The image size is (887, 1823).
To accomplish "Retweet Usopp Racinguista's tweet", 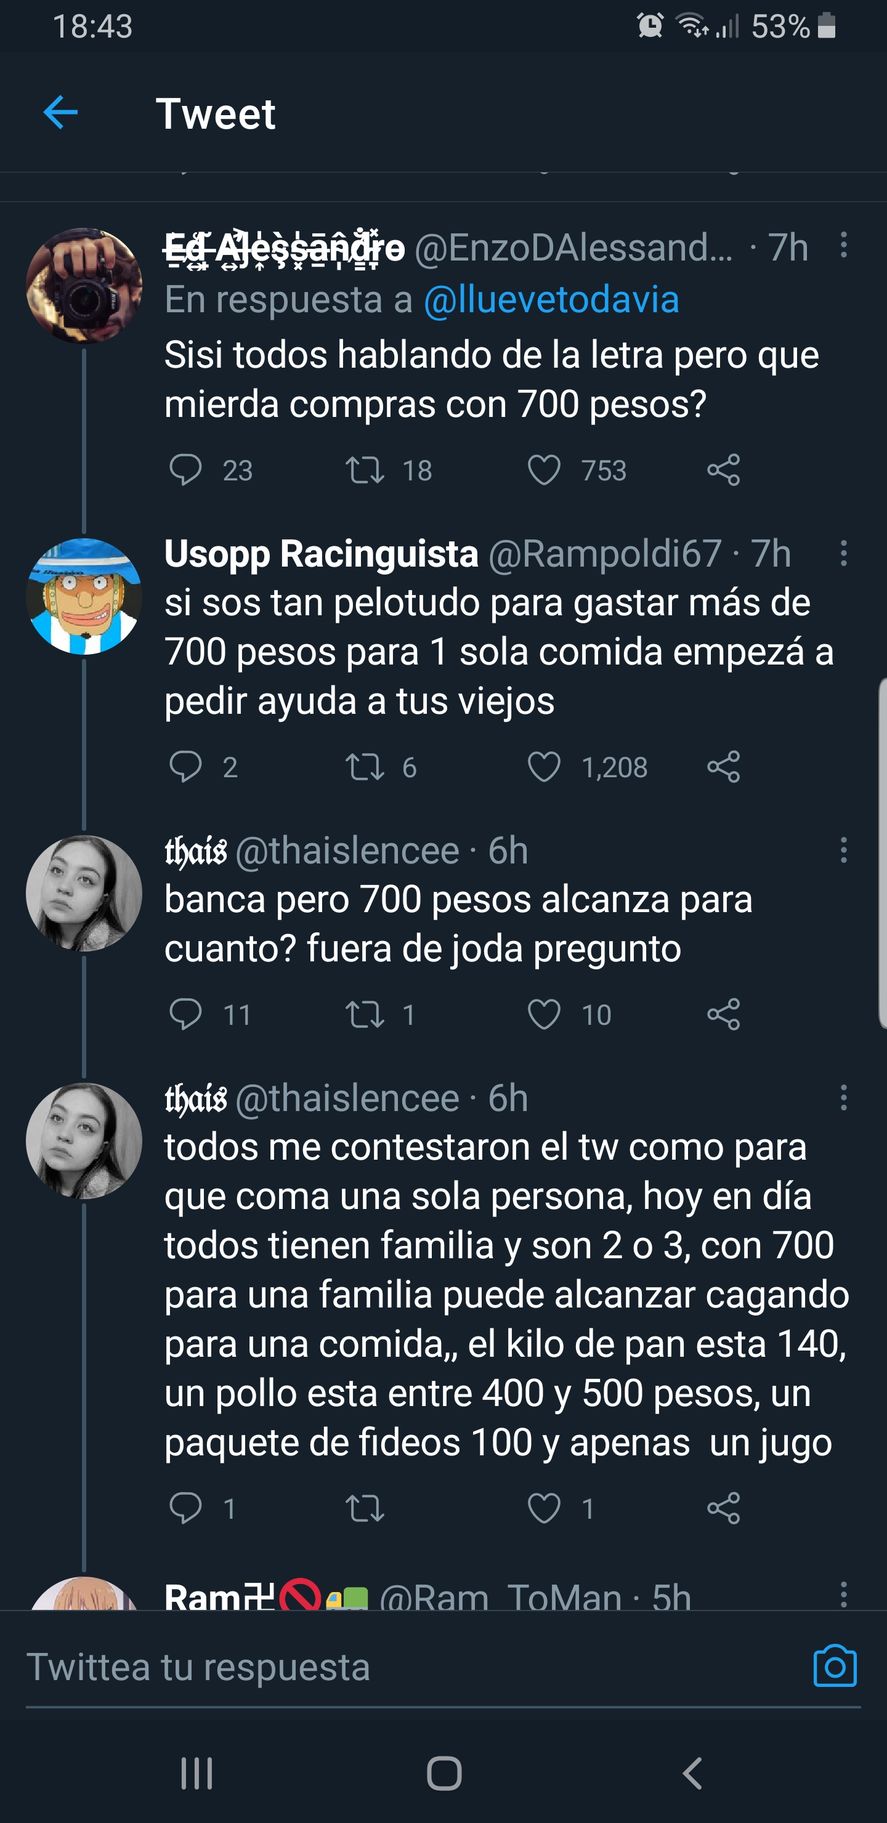I will pyautogui.click(x=364, y=767).
